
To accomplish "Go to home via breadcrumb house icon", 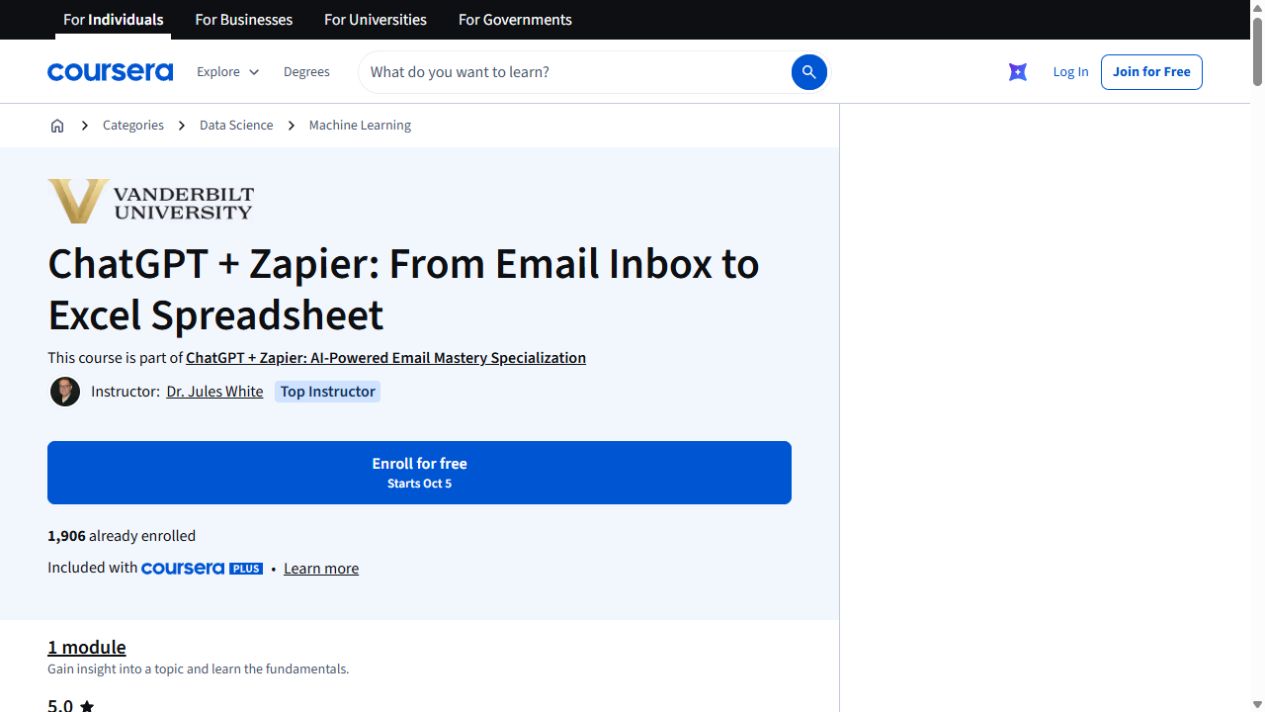I will tap(57, 125).
